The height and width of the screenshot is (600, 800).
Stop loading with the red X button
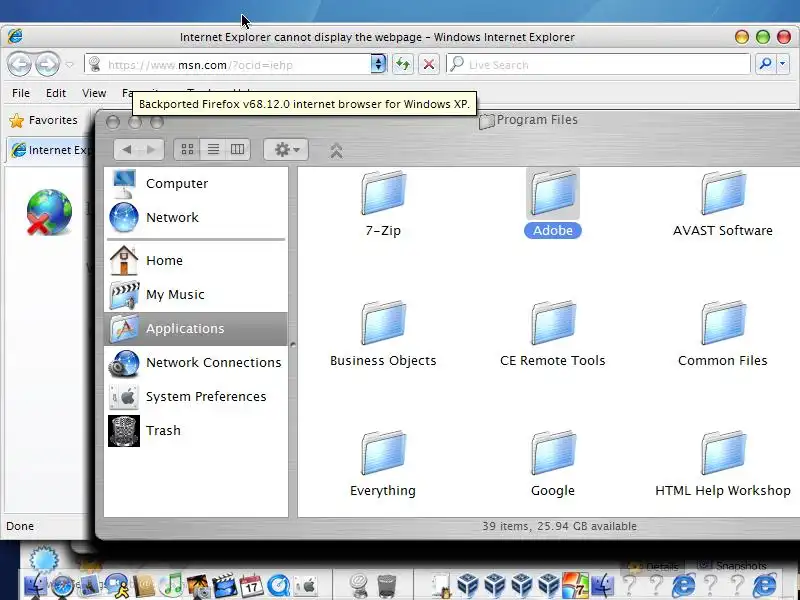point(429,64)
